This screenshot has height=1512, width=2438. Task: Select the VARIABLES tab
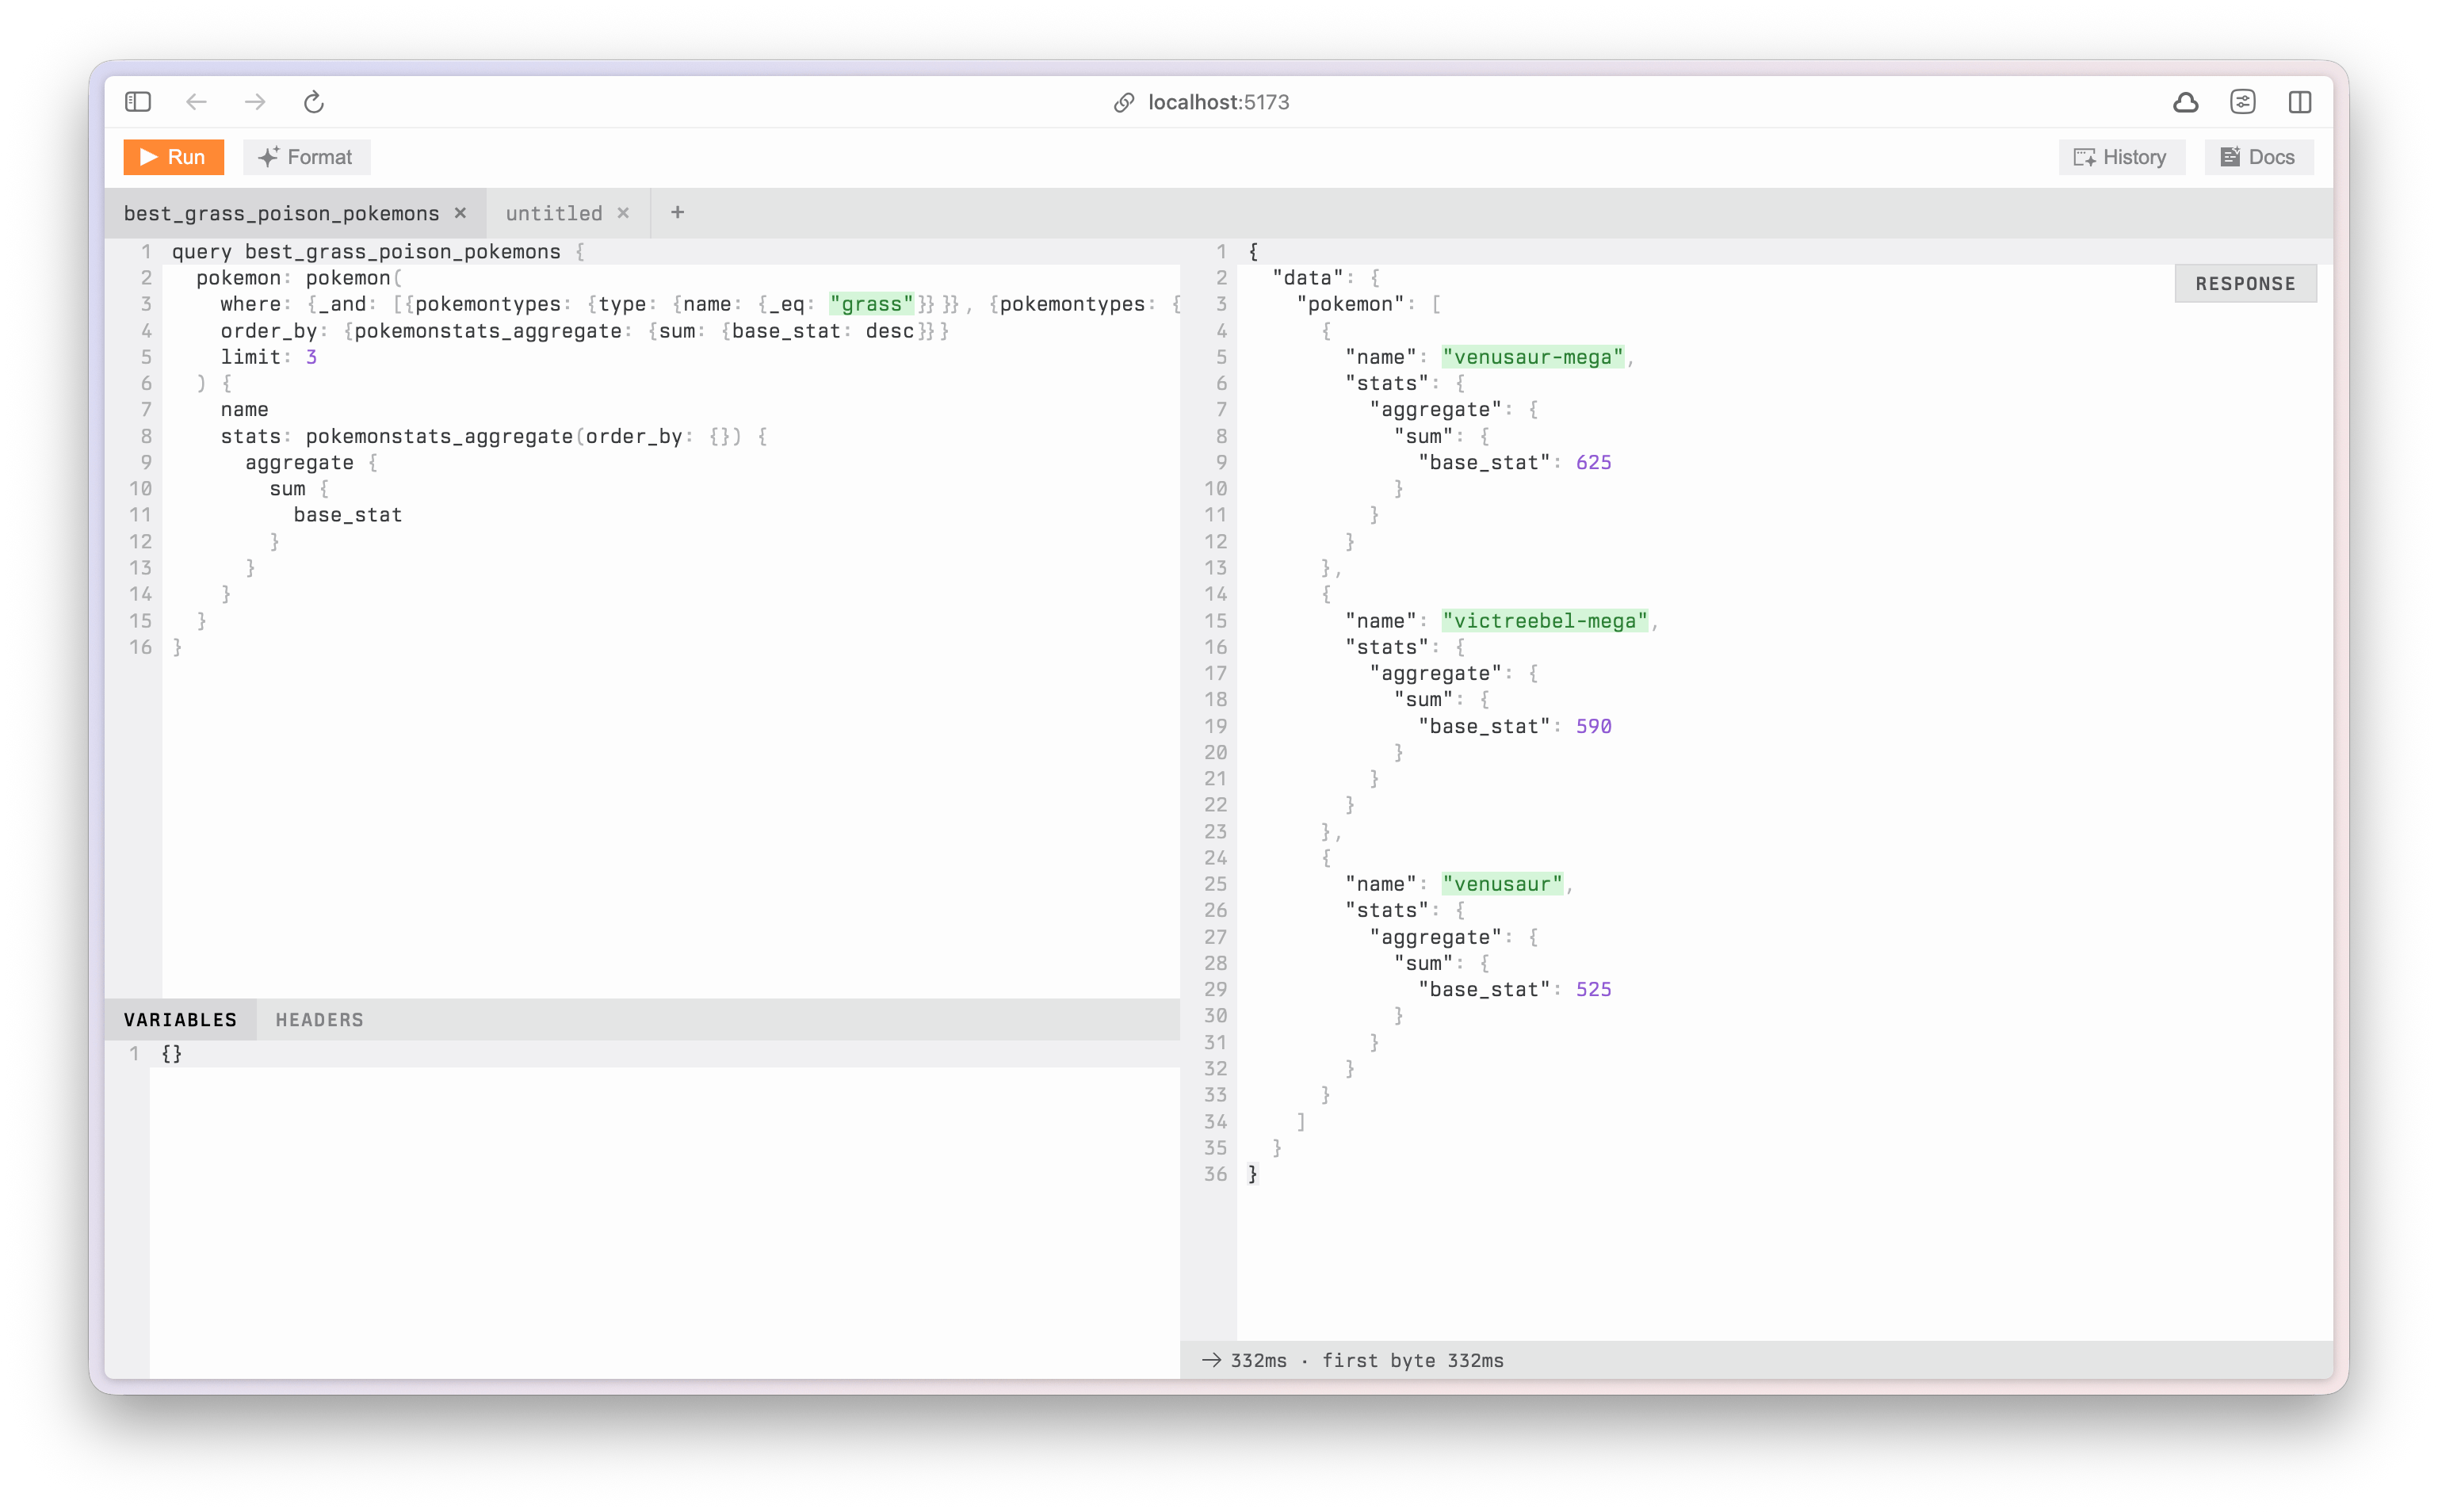(x=180, y=1020)
